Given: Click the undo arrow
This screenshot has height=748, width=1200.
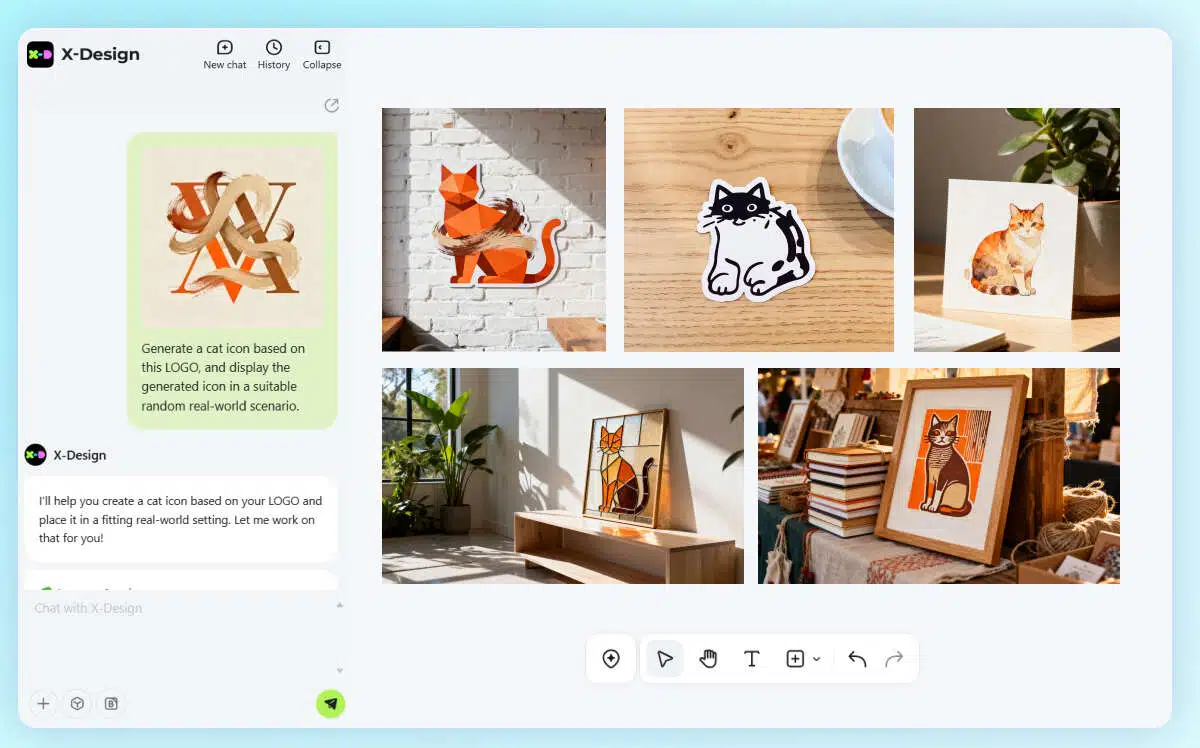Looking at the screenshot, I should pos(857,659).
